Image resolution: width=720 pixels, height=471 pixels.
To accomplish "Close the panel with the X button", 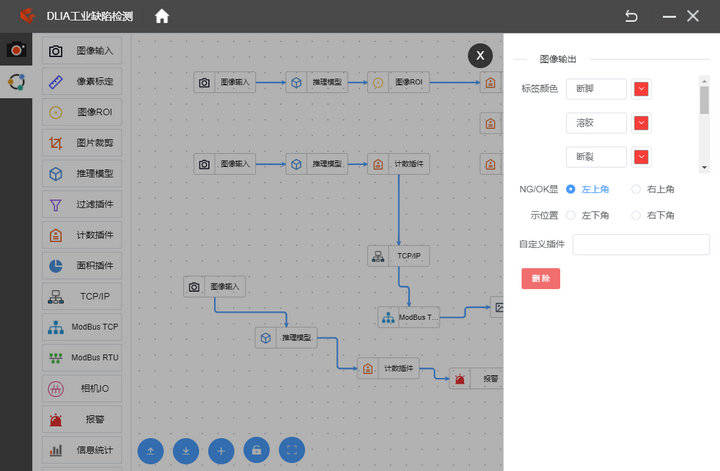I will pyautogui.click(x=480, y=55).
